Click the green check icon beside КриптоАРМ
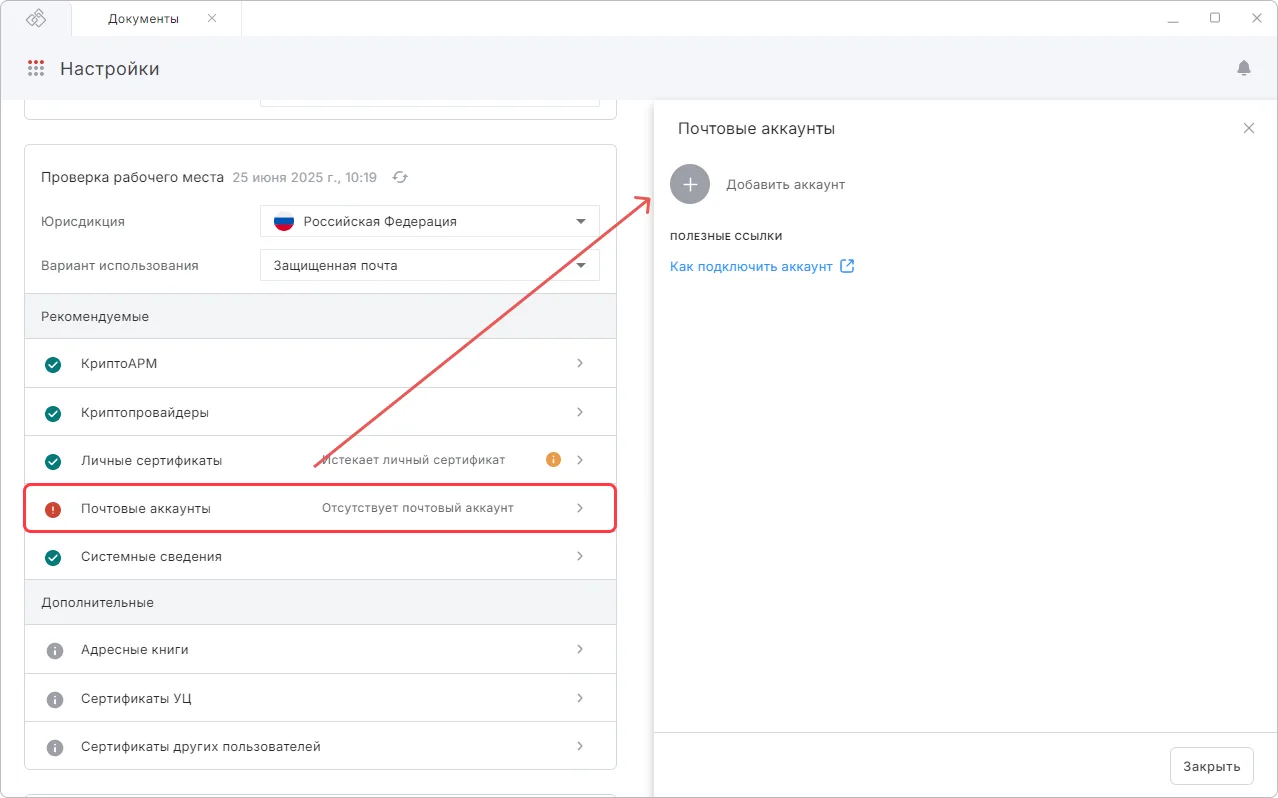Image resolution: width=1278 pixels, height=798 pixels. [x=53, y=364]
